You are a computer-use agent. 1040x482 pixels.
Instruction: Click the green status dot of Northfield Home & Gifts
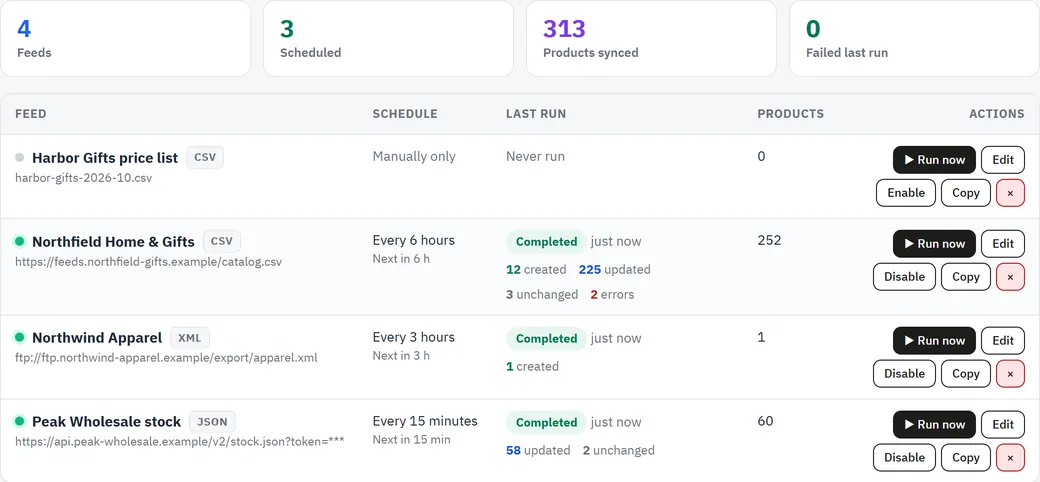point(19,241)
